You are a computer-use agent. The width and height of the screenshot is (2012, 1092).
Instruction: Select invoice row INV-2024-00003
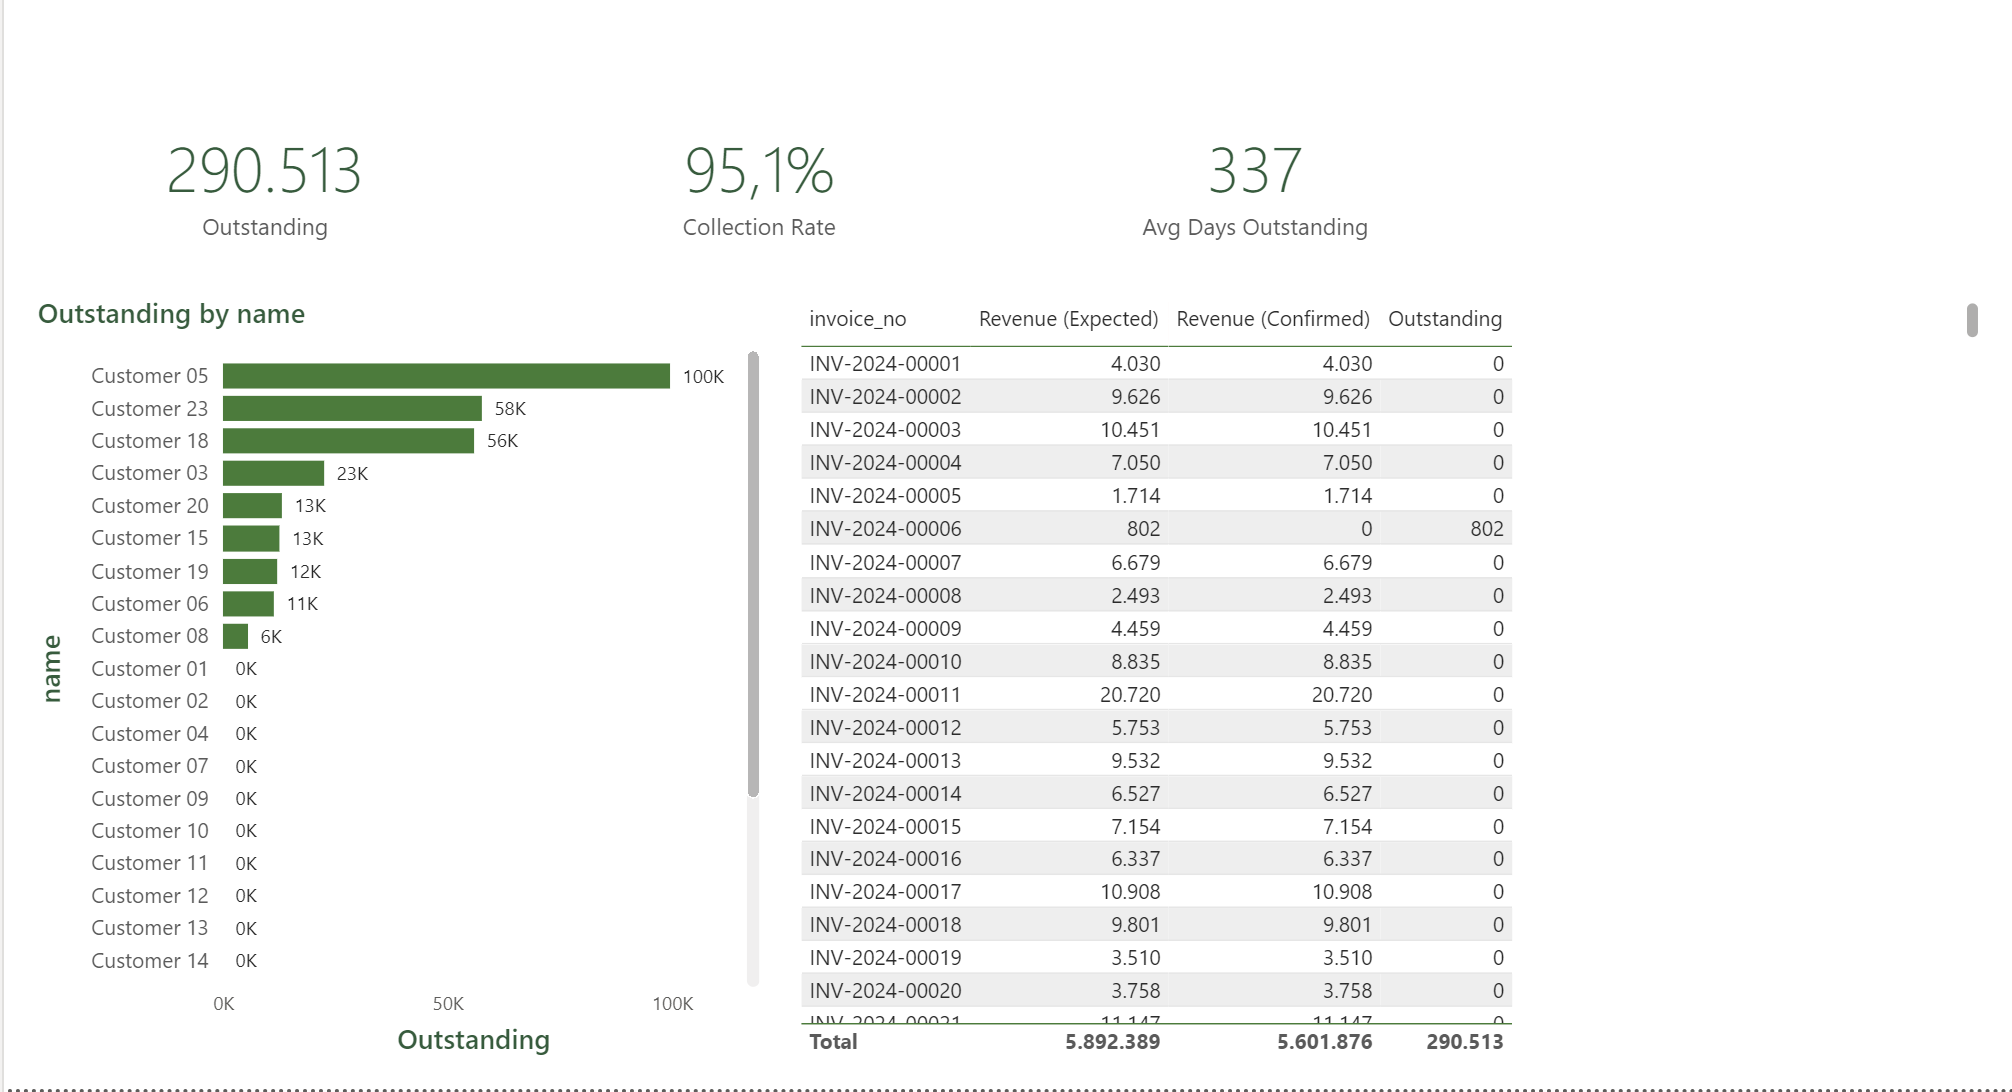[x=1156, y=430]
